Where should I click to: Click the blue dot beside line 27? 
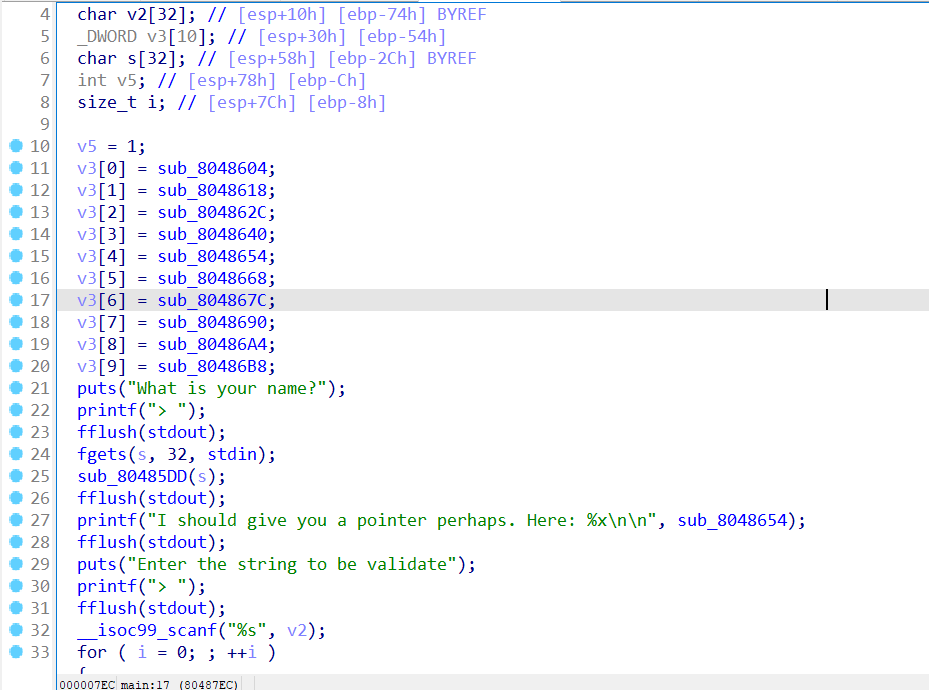point(15,520)
